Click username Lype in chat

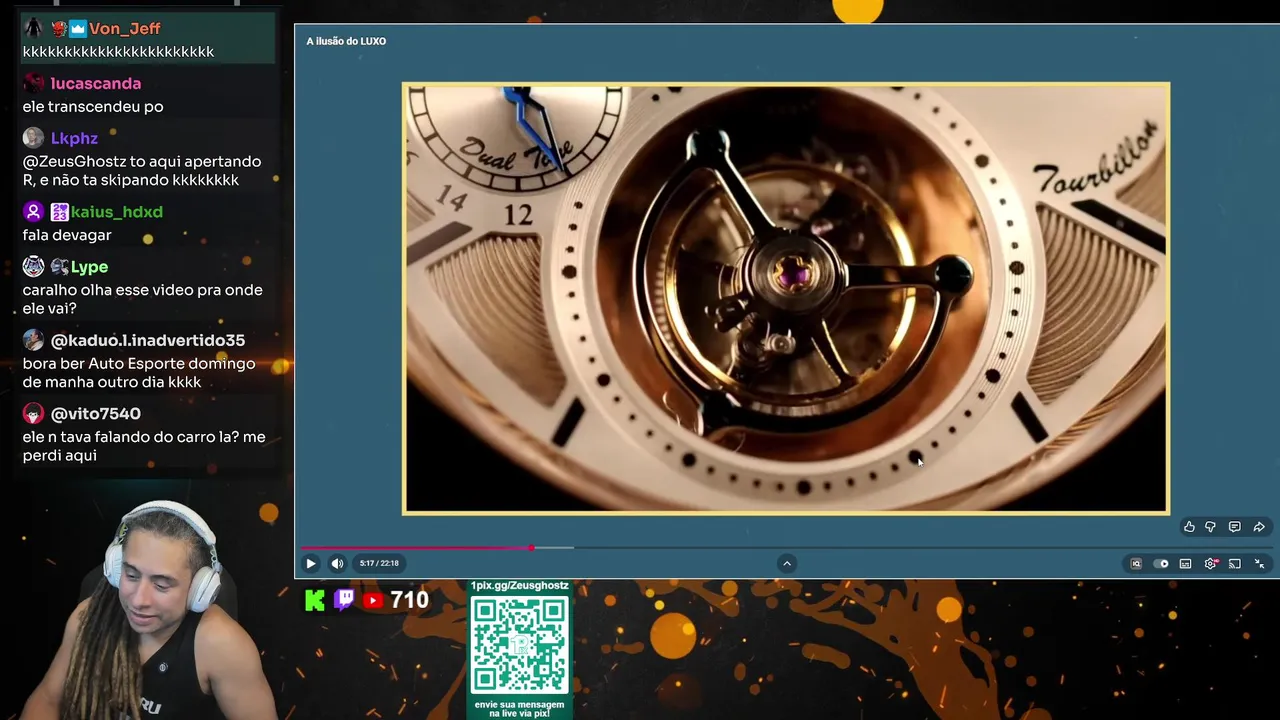[x=89, y=267]
